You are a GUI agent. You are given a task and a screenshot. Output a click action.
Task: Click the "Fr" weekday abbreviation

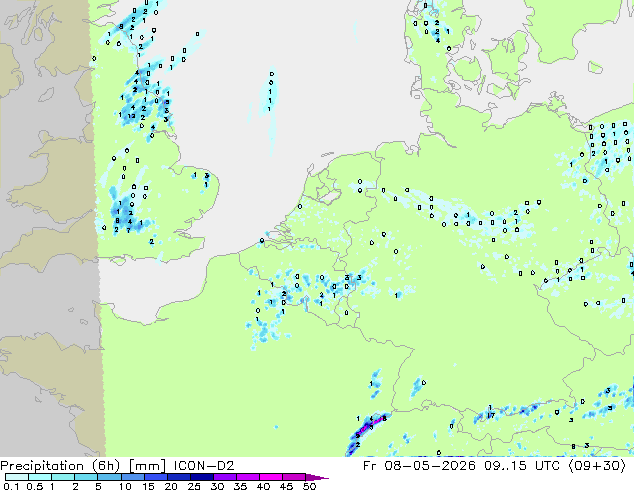point(369,466)
